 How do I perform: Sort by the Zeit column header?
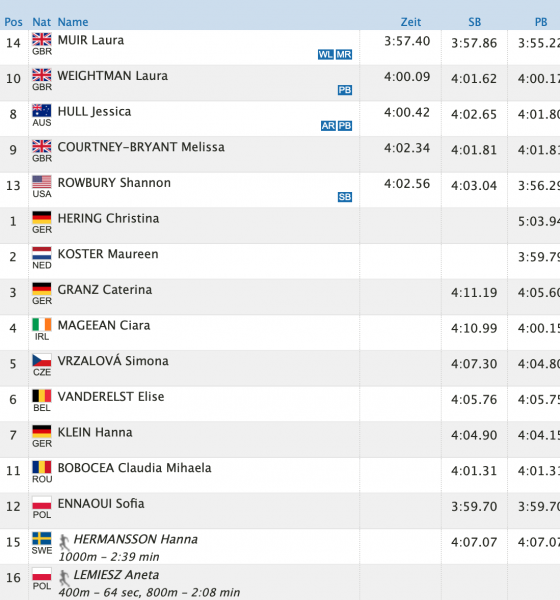coord(411,22)
